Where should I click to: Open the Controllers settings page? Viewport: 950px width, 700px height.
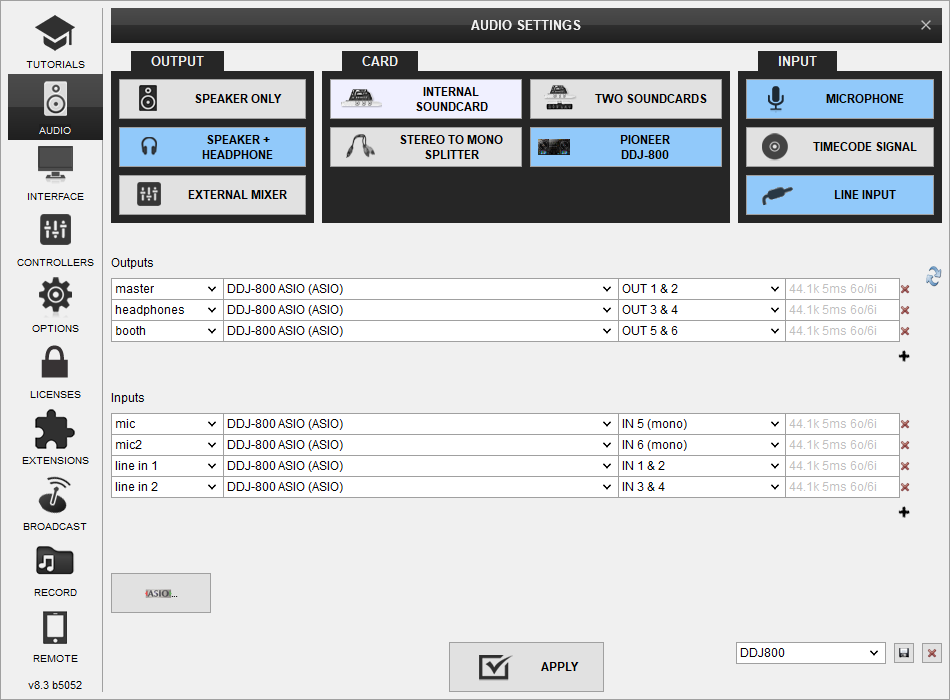[55, 239]
